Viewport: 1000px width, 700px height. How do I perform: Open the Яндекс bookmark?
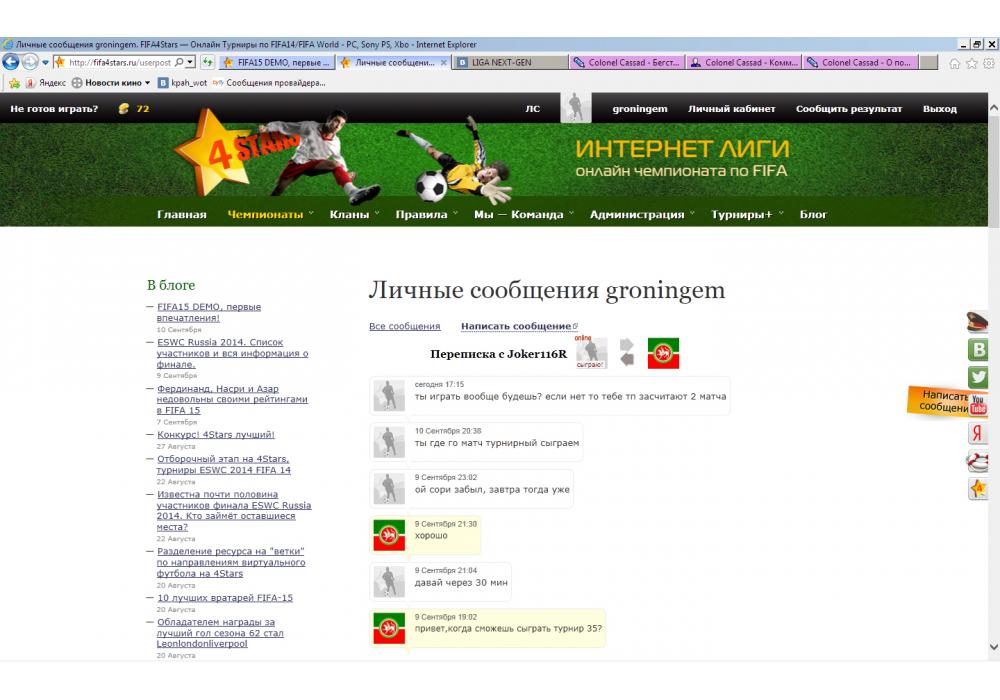tap(46, 83)
